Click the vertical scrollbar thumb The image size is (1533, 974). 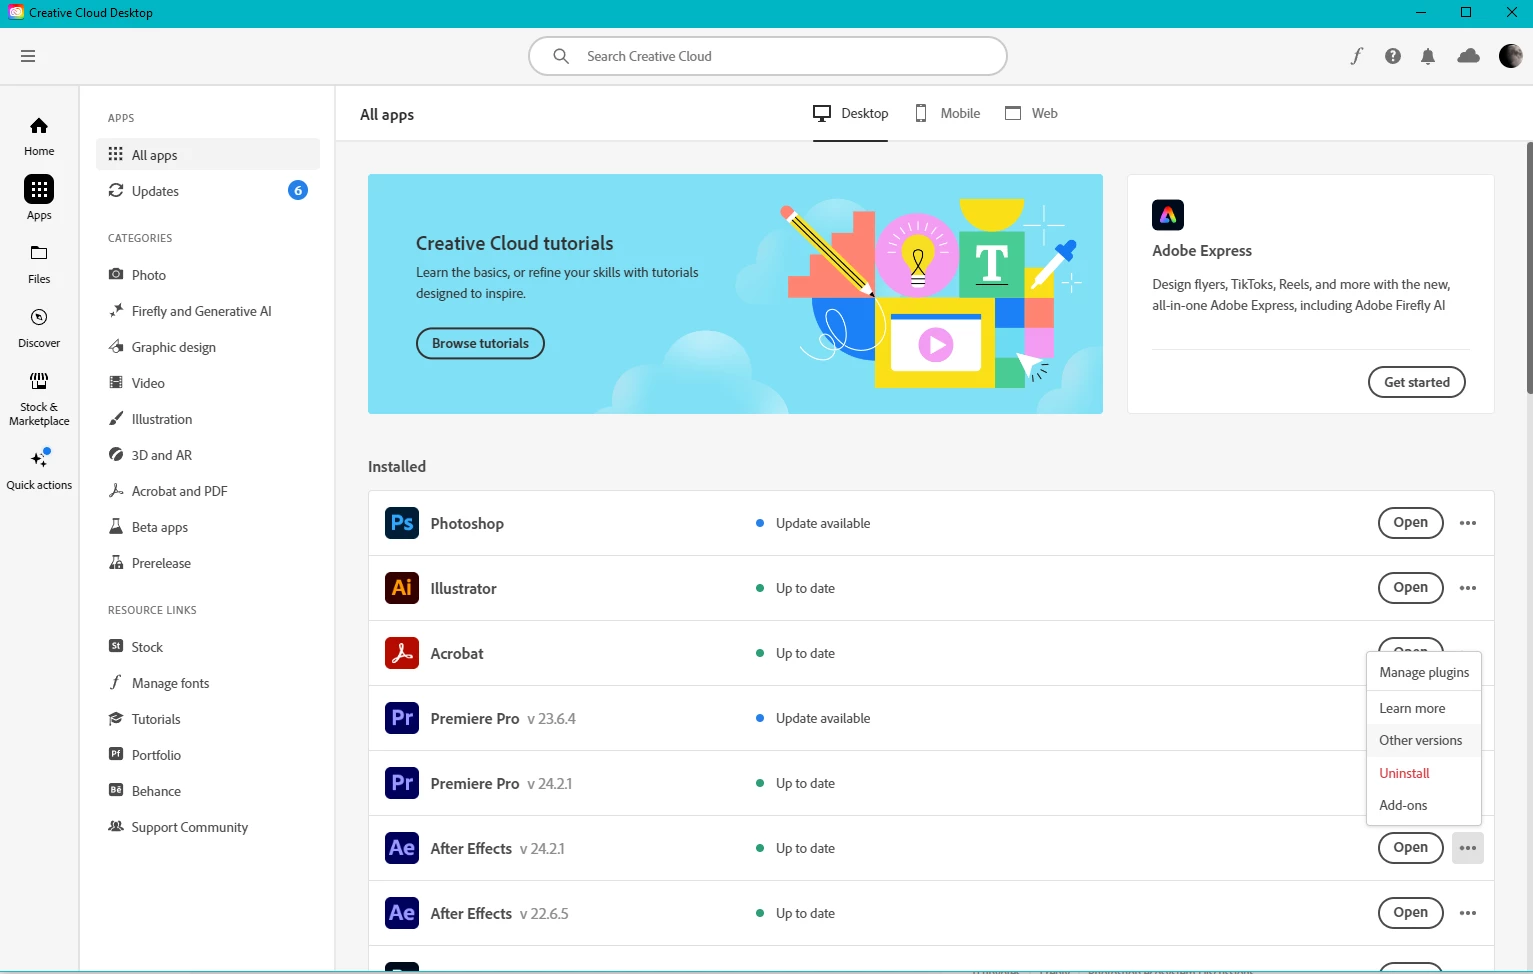(x=1529, y=267)
